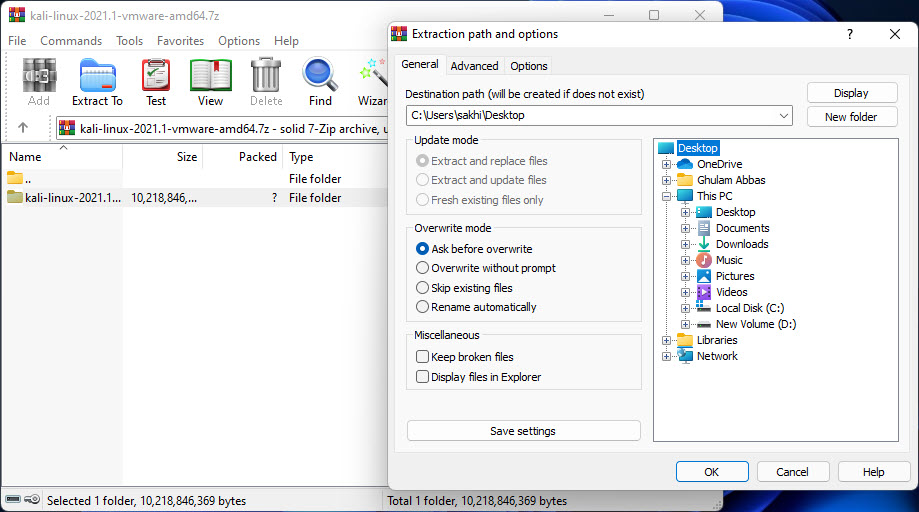Select Fresh existing files only radio
This screenshot has width=919, height=512.
[422, 200]
